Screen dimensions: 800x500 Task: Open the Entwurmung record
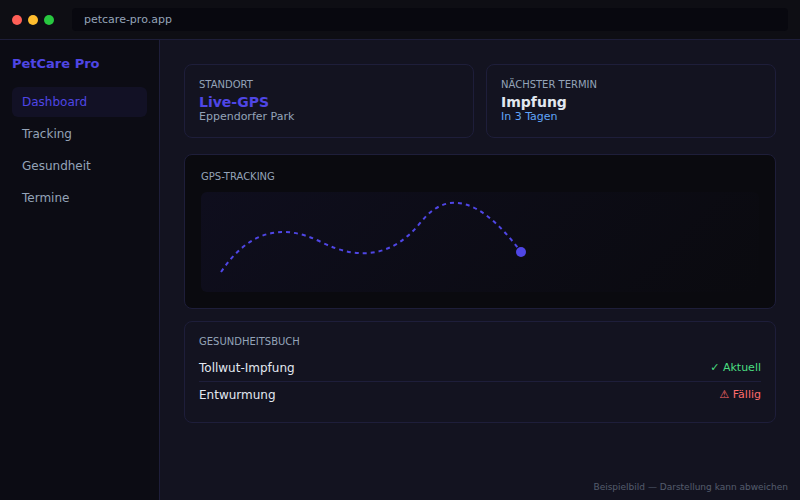237,395
